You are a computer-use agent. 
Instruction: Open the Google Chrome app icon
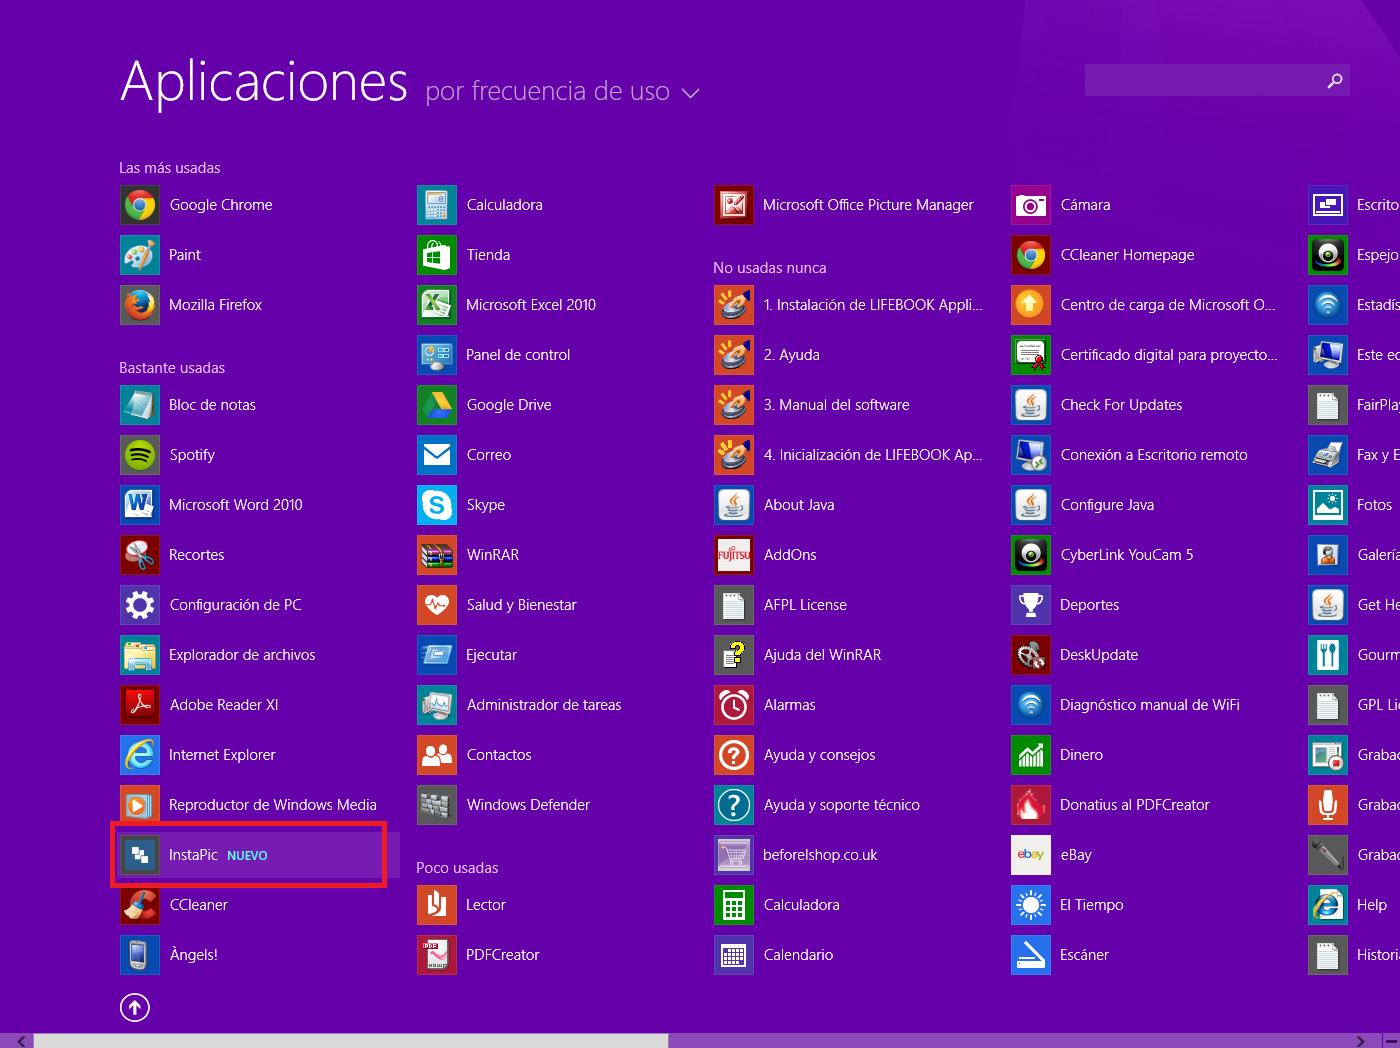(x=140, y=205)
